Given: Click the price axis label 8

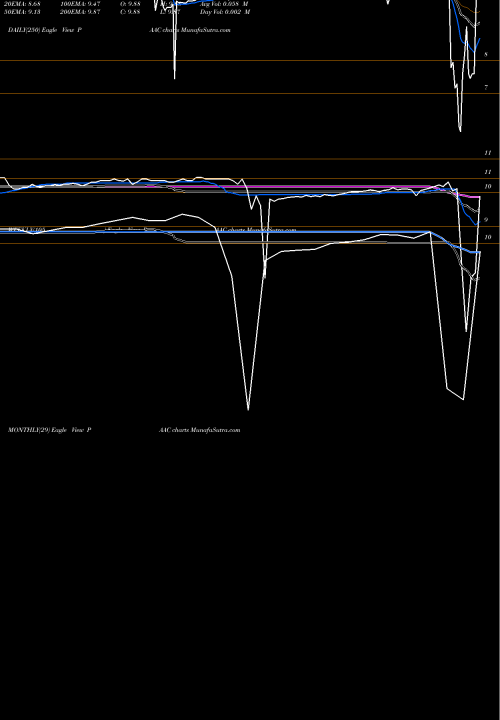Looking at the screenshot, I should coord(486,54).
